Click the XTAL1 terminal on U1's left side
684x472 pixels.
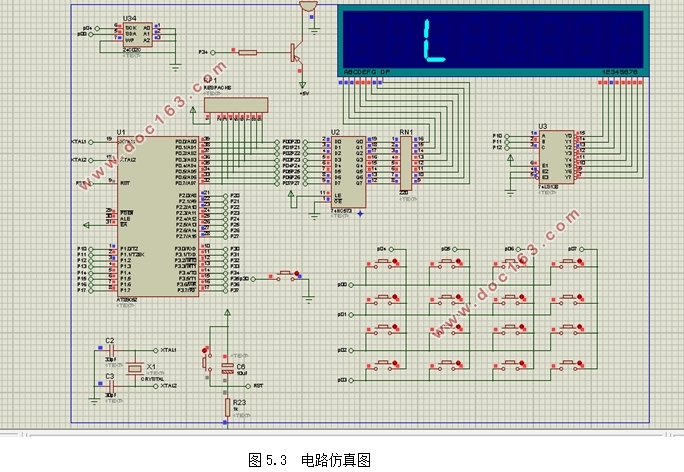click(91, 142)
